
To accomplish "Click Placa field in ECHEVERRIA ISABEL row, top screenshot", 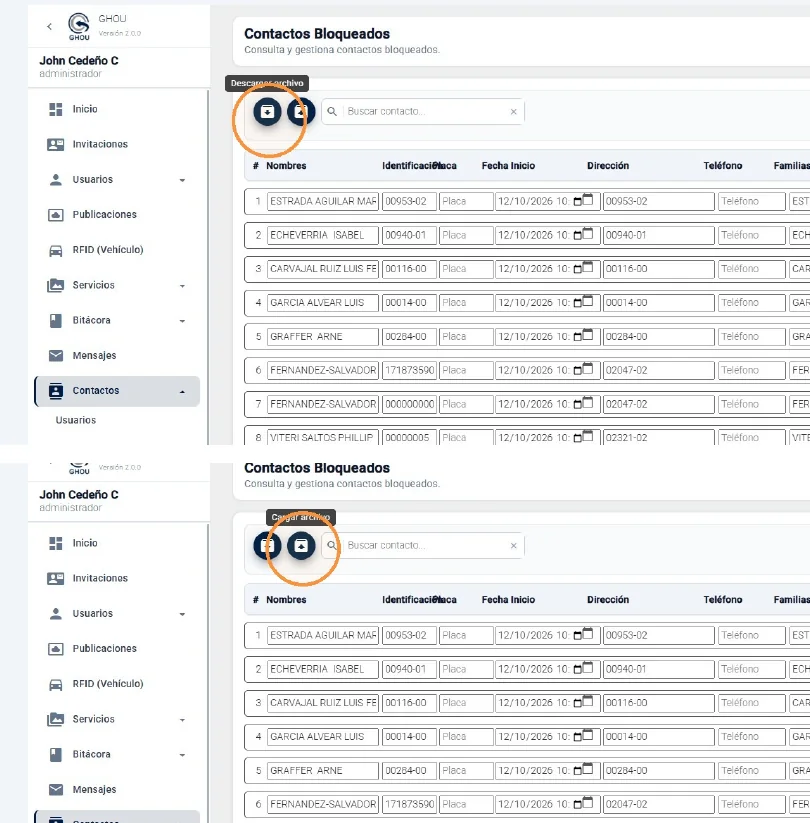I will point(466,235).
